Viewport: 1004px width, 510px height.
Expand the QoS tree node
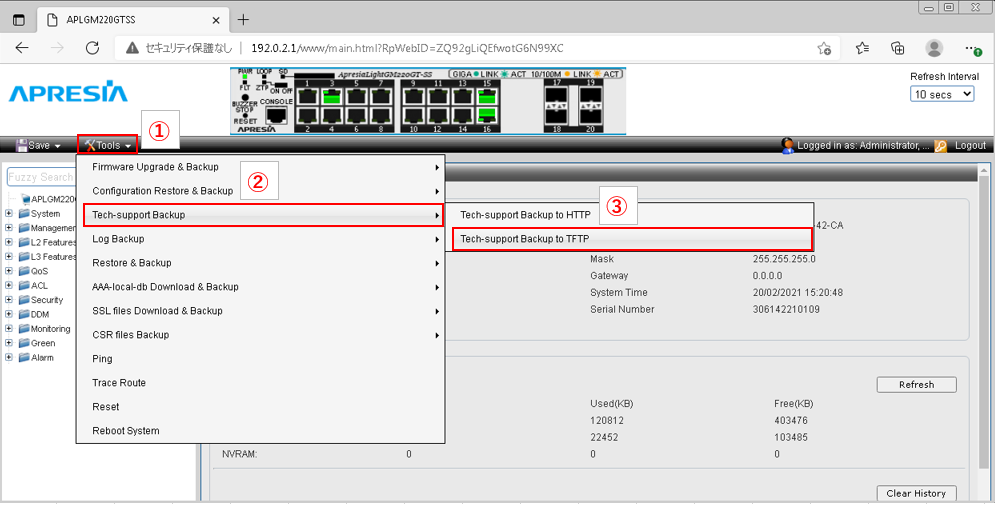pyautogui.click(x=9, y=272)
